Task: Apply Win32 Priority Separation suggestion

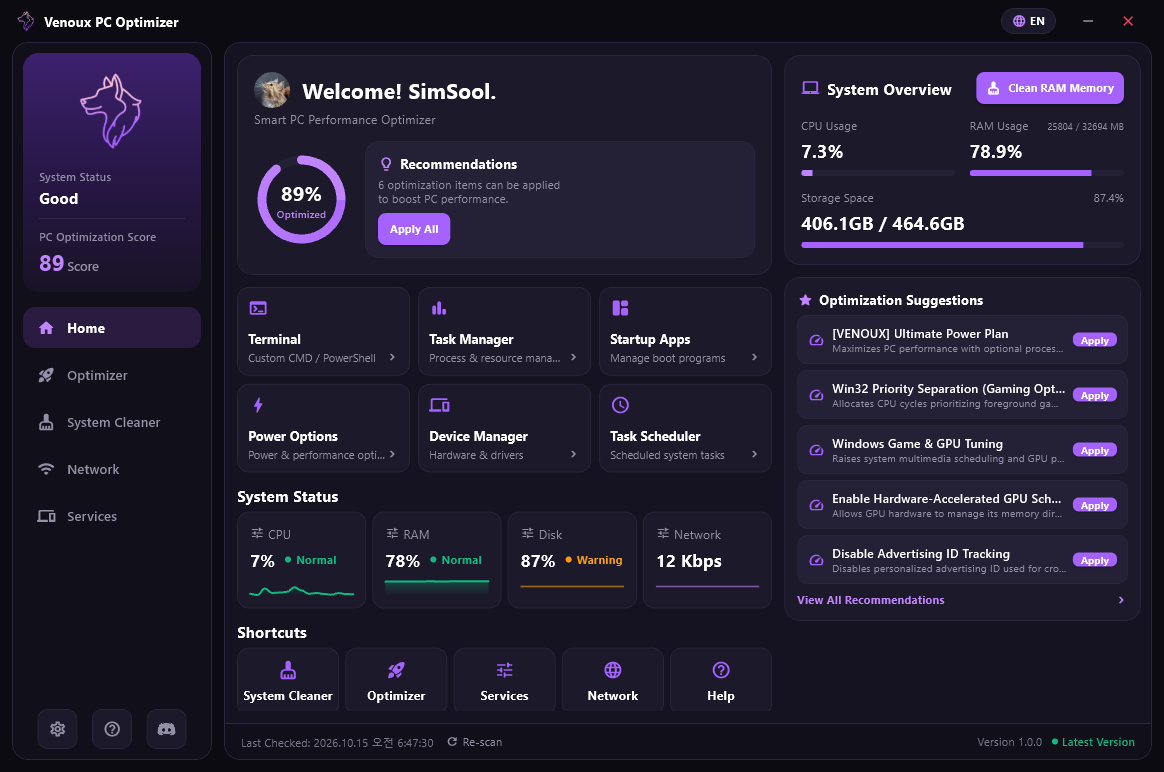Action: pos(1095,395)
